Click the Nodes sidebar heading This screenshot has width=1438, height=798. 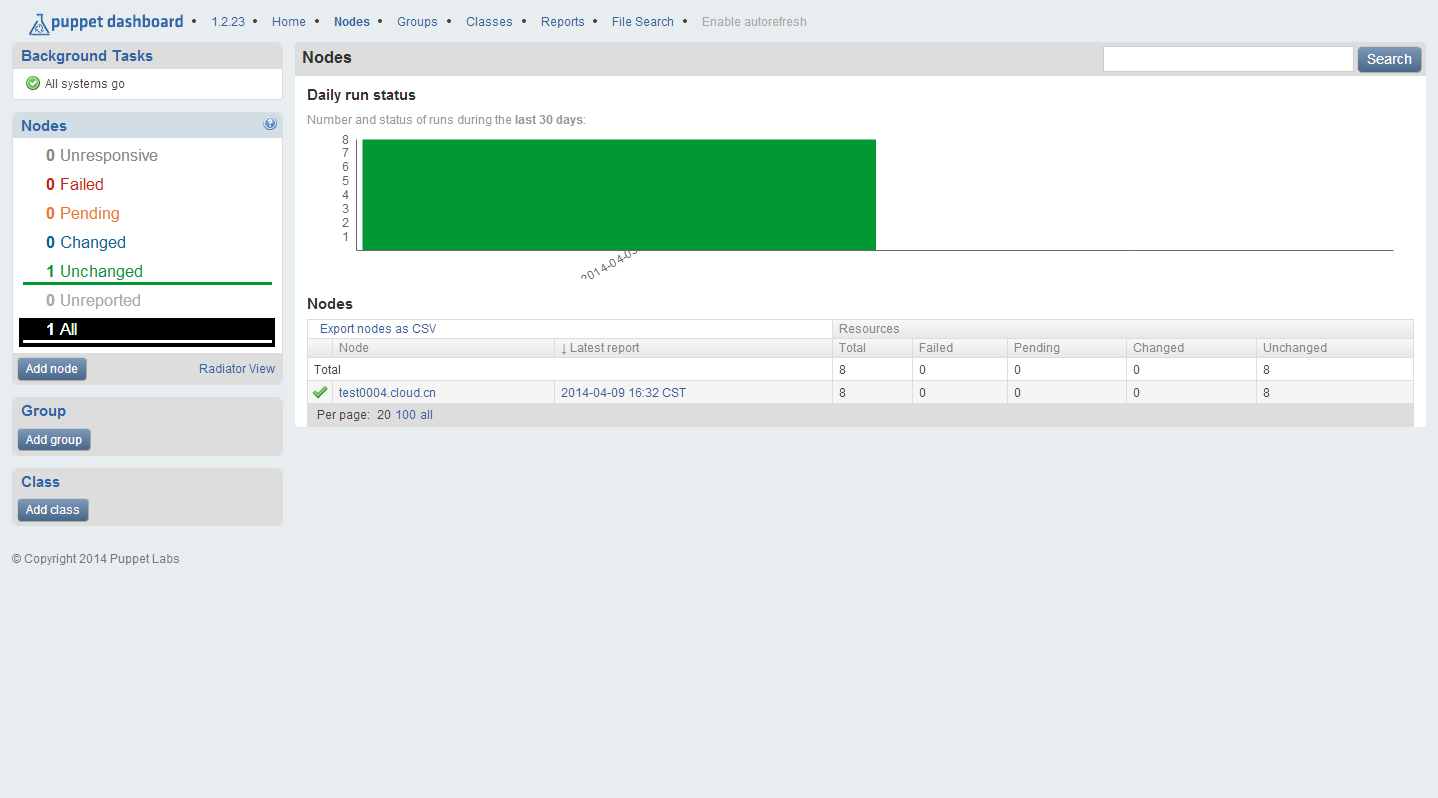44,126
